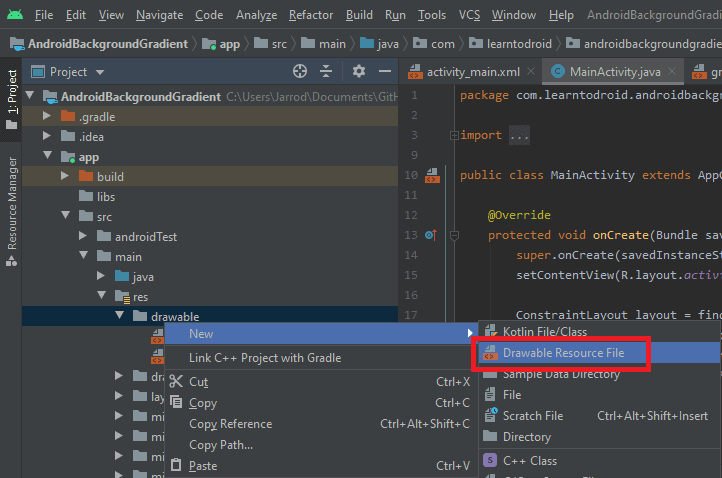Click the override gutter icon on line 13
Viewport: 722px width, 478px height.
point(431,235)
